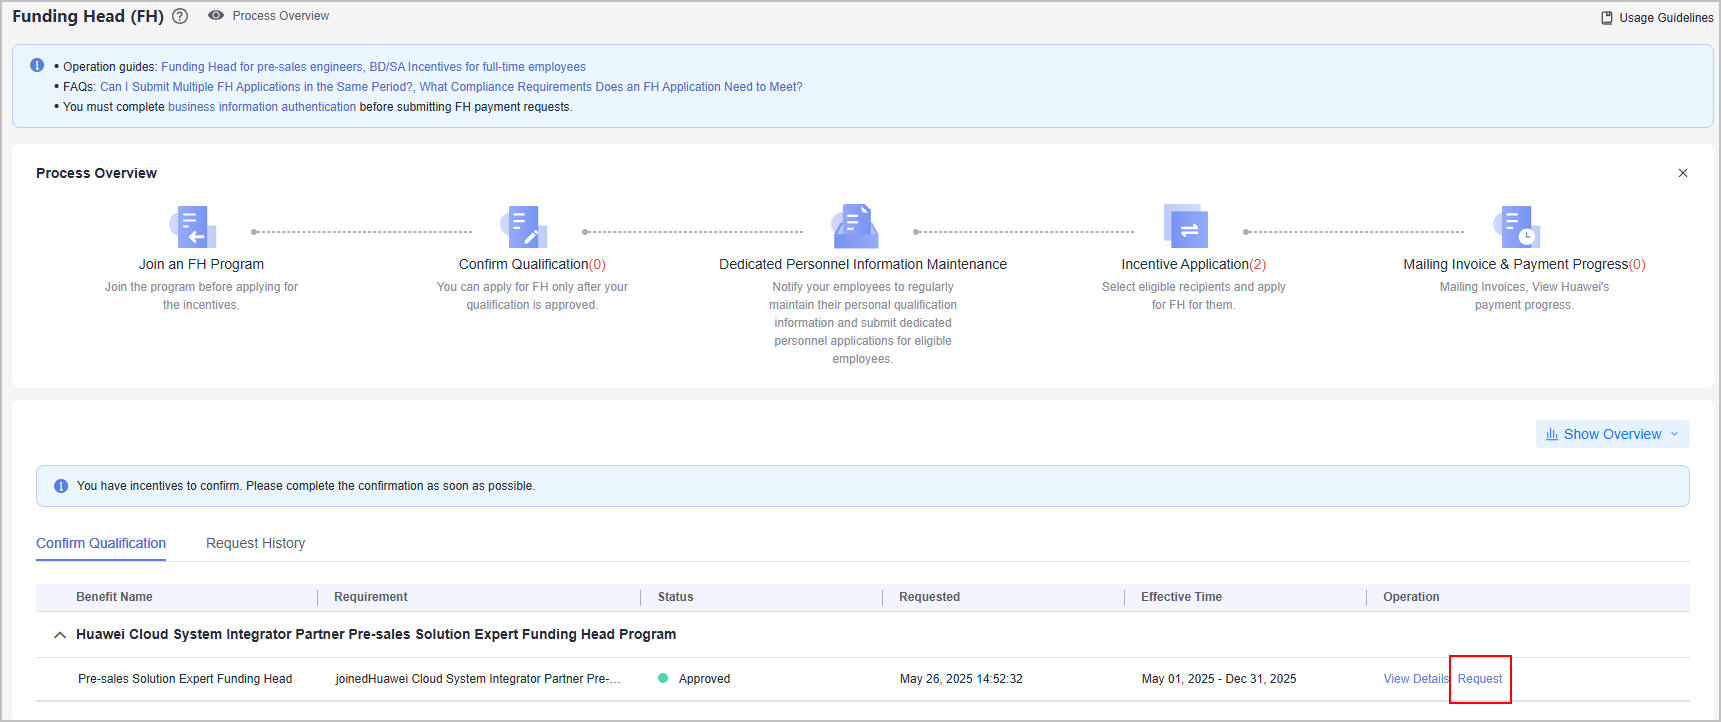
Task: Collapse the Huawei Cloud System Integrator program row
Action: (60, 635)
